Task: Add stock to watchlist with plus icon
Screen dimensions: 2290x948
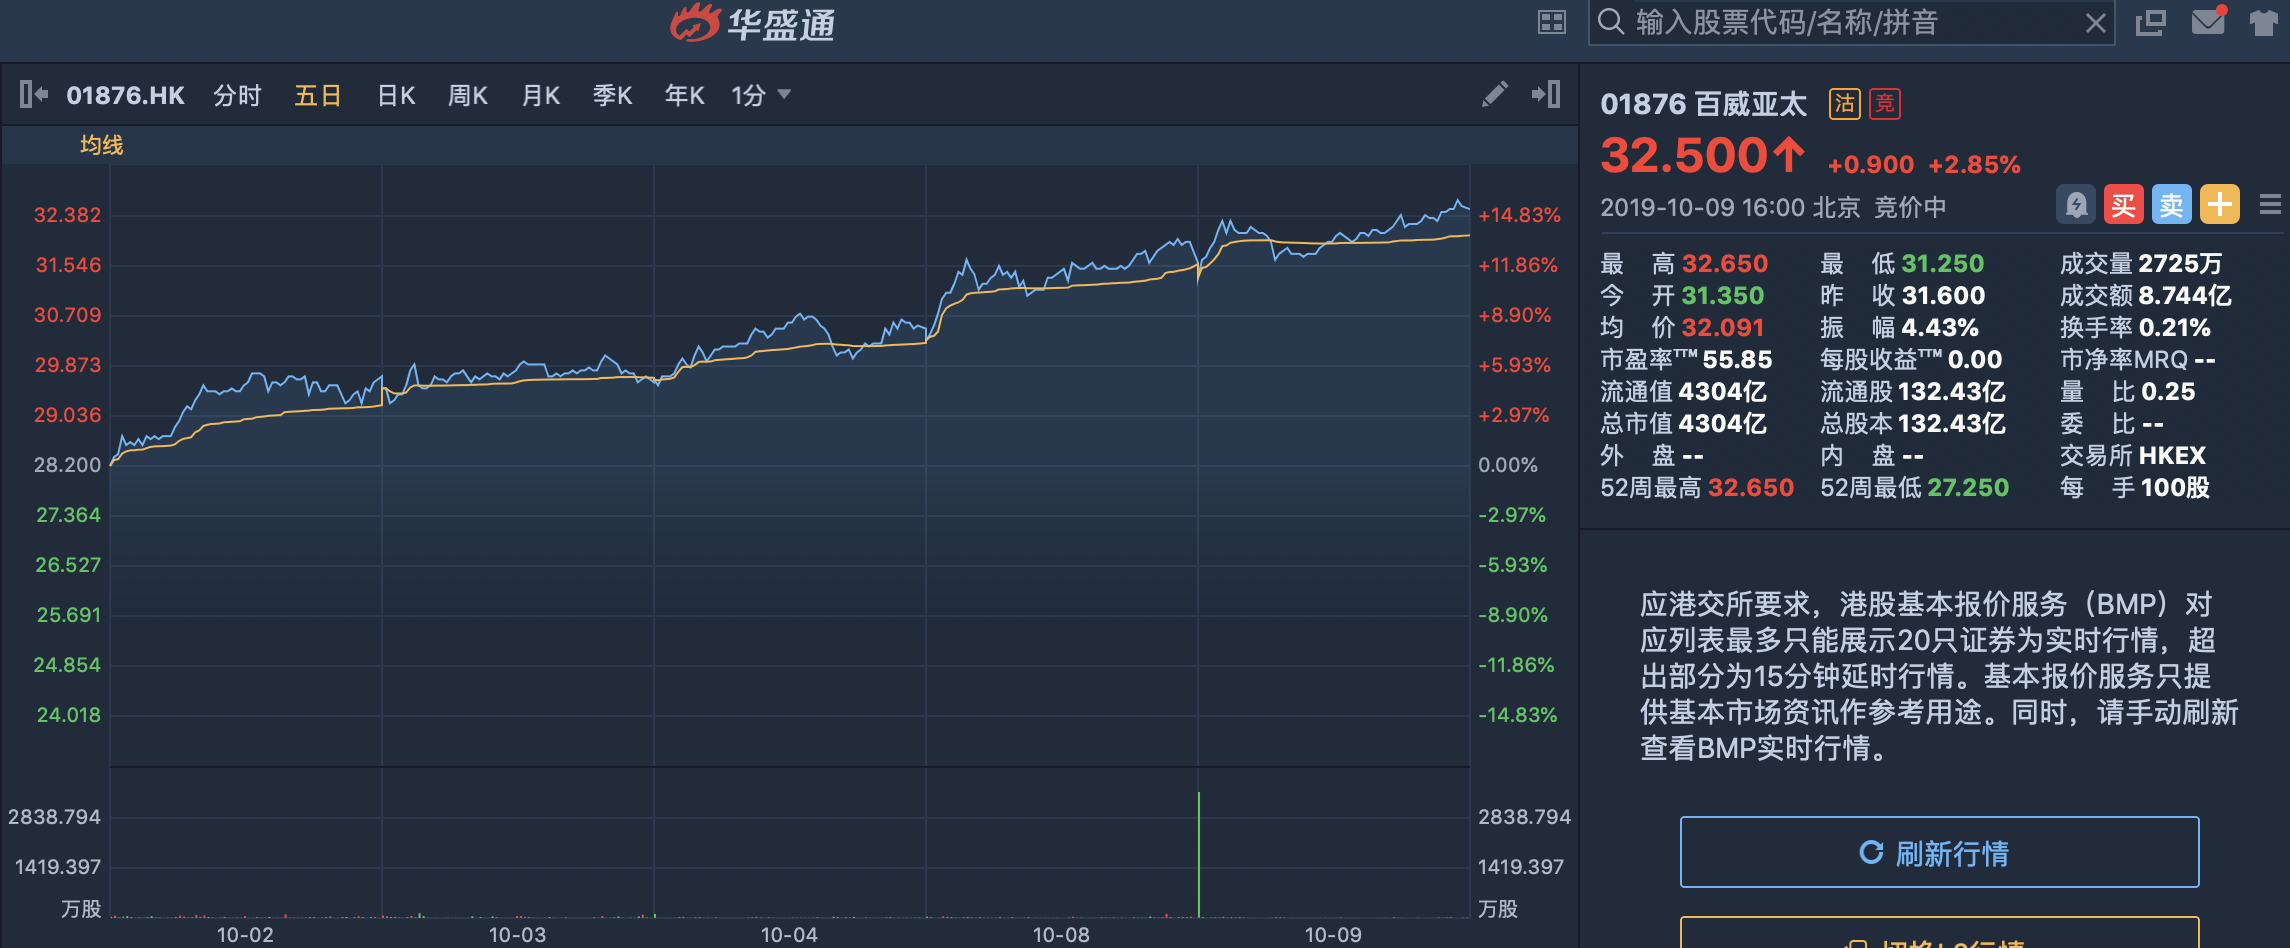Action: point(2220,205)
